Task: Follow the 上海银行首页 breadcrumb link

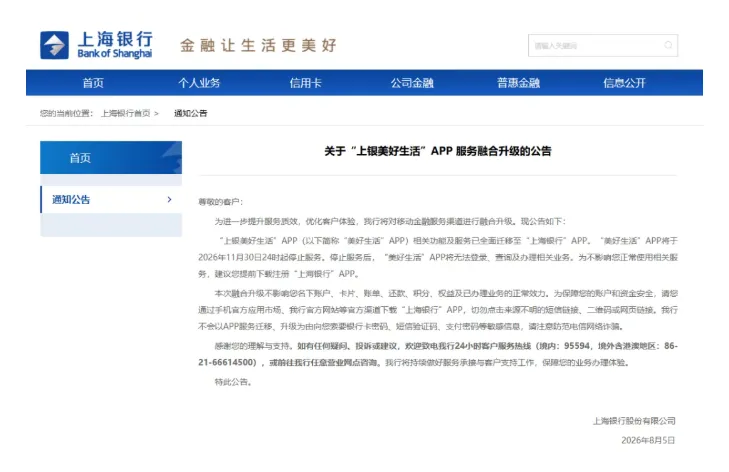Action: tap(126, 113)
